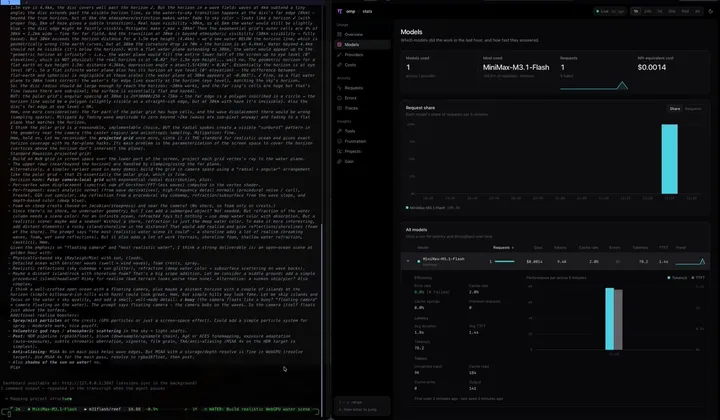Sort table by Tokens column

point(560,248)
